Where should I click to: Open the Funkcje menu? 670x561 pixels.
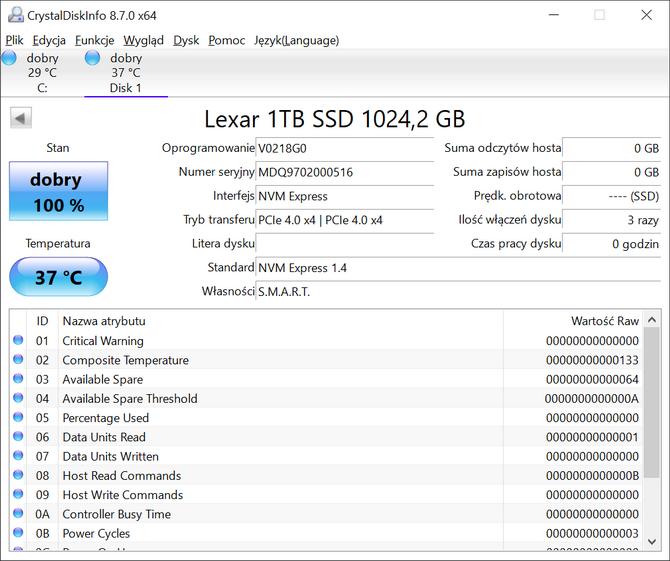(94, 41)
